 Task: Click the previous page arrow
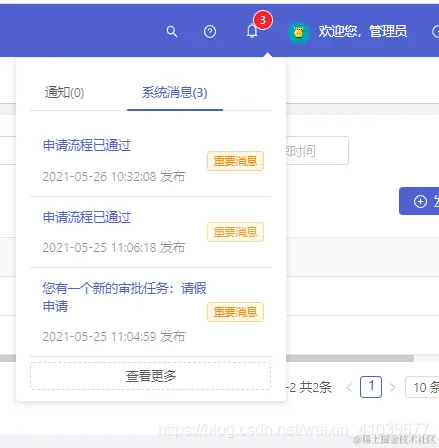(349, 387)
